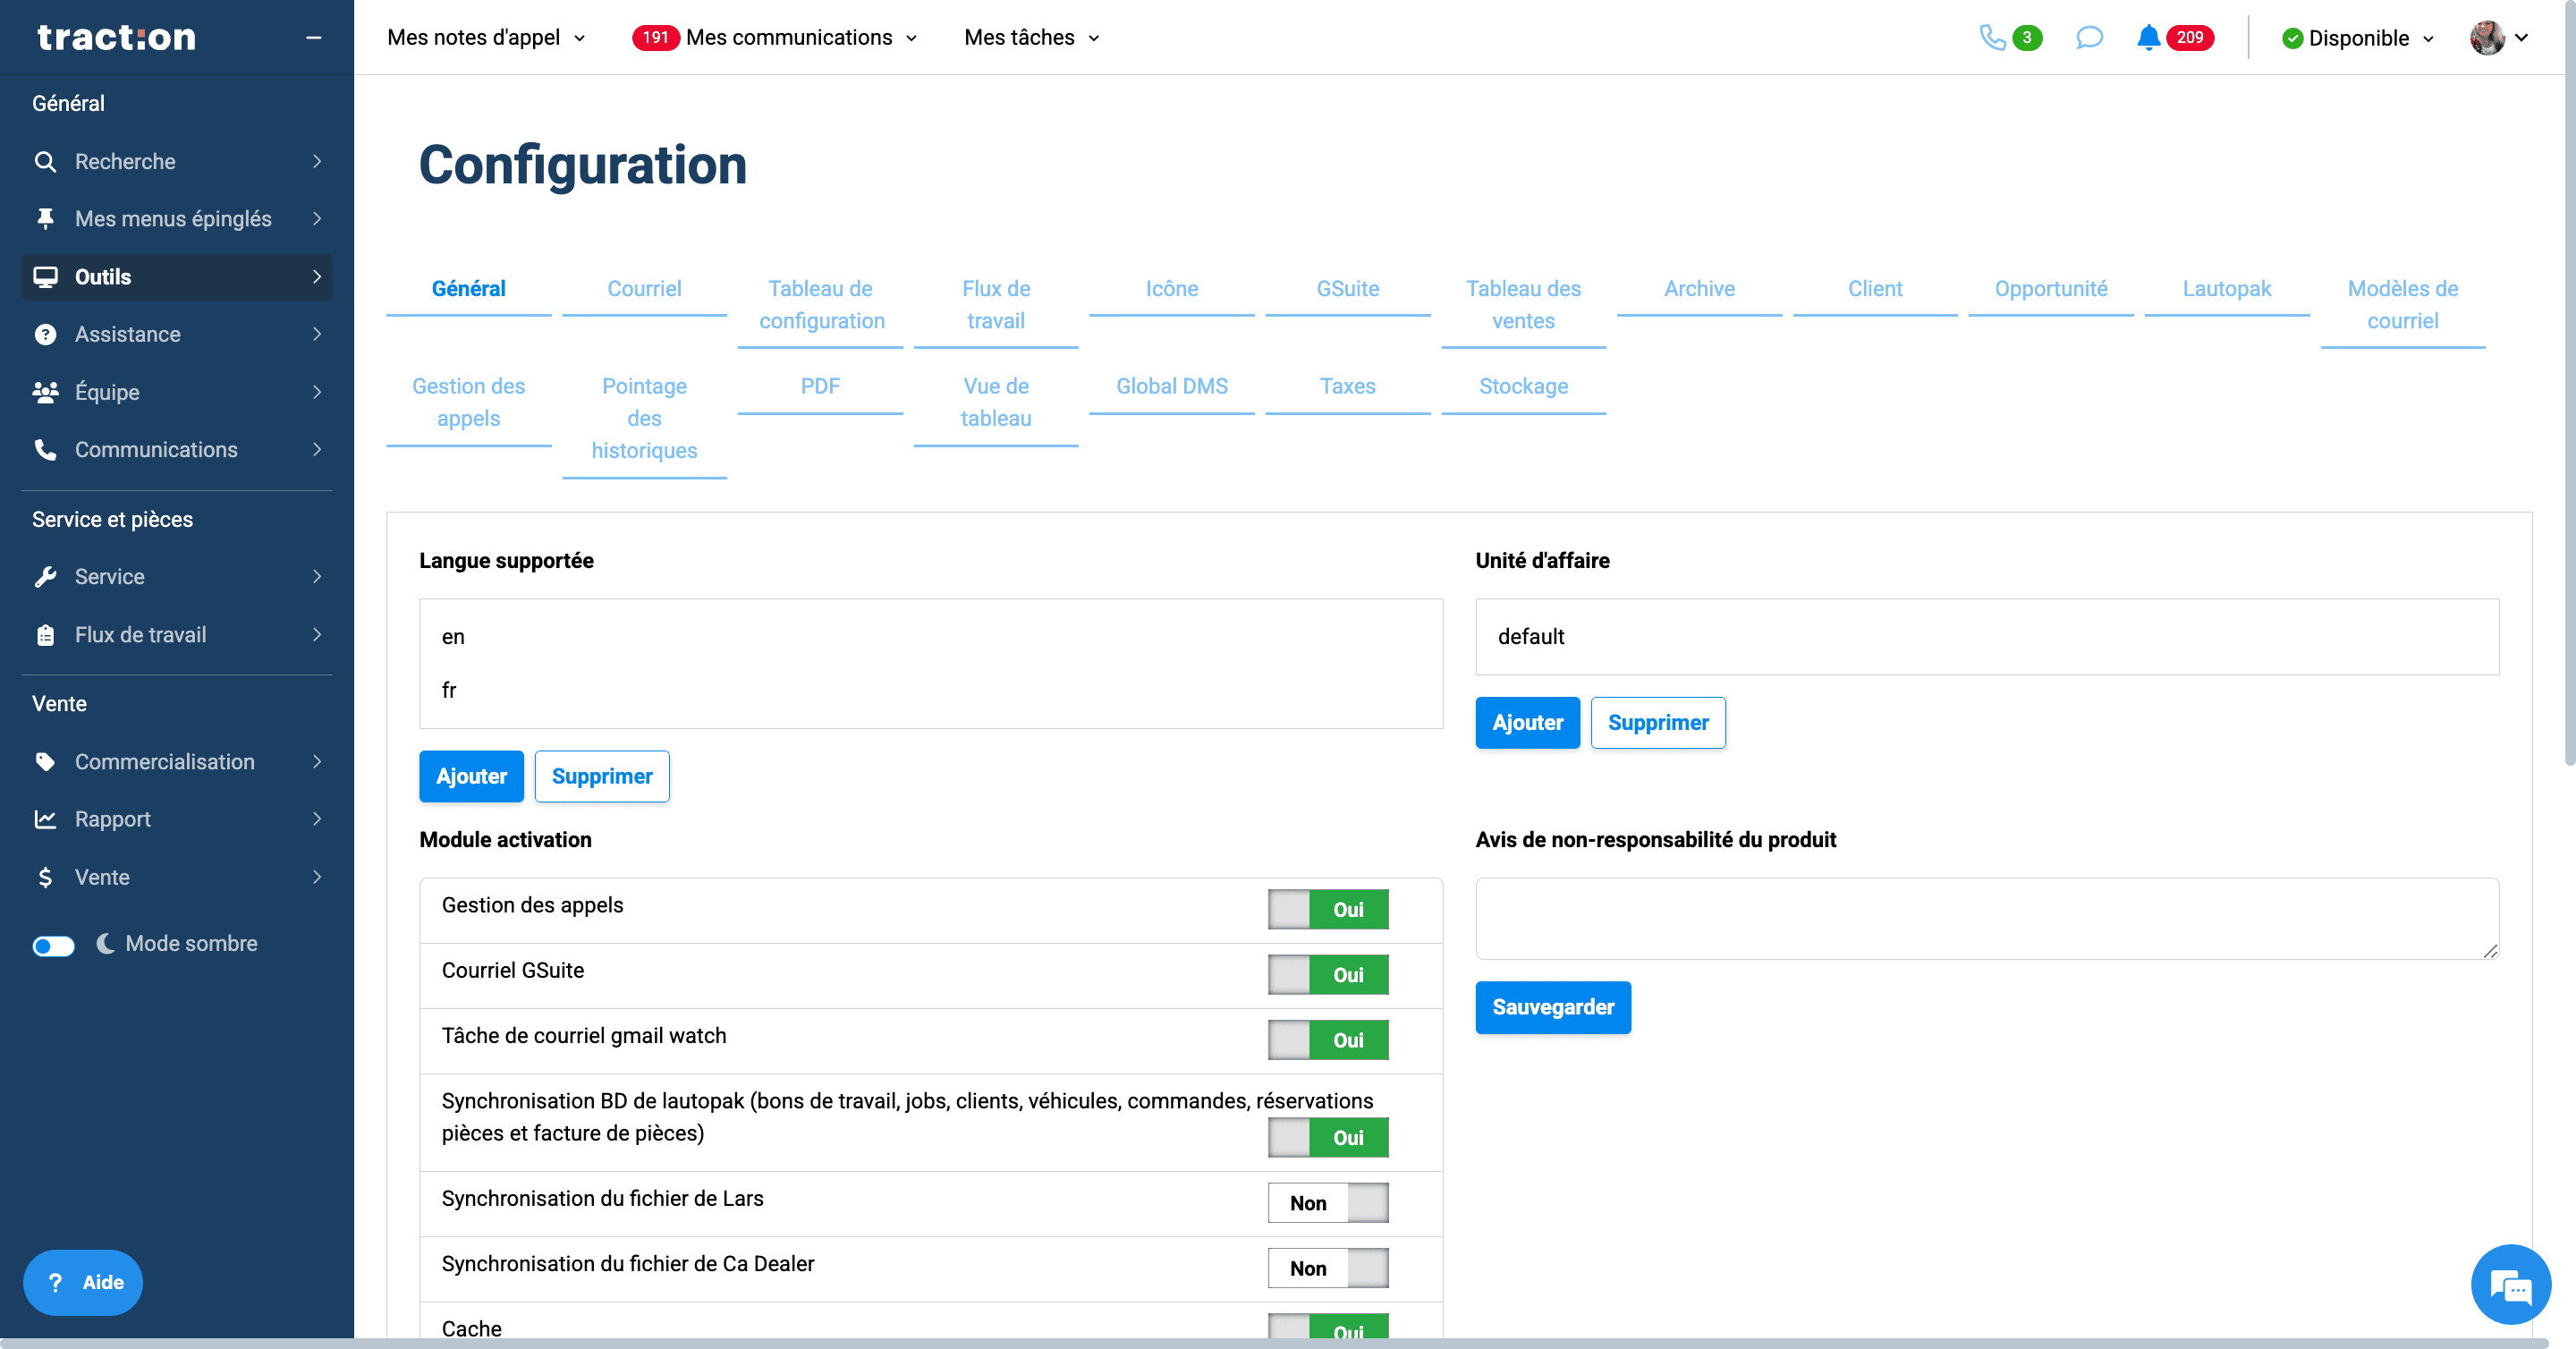Expand the Mes communications dropdown
The height and width of the screenshot is (1349, 2576).
[776, 37]
